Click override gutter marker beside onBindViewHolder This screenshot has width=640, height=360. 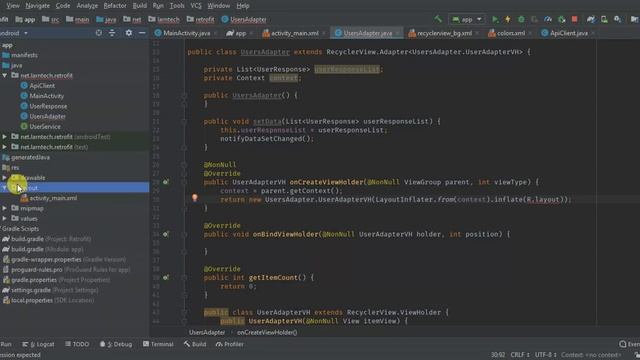[166, 234]
